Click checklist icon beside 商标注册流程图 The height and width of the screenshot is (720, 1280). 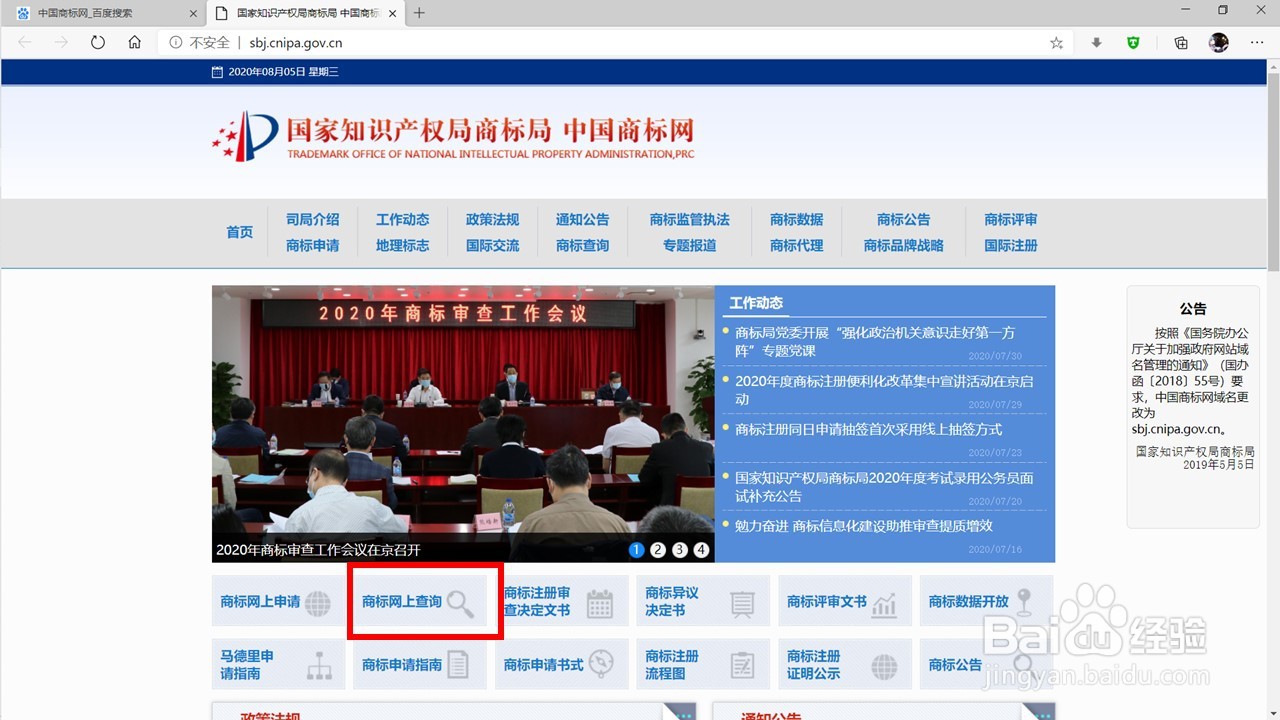[x=742, y=665]
